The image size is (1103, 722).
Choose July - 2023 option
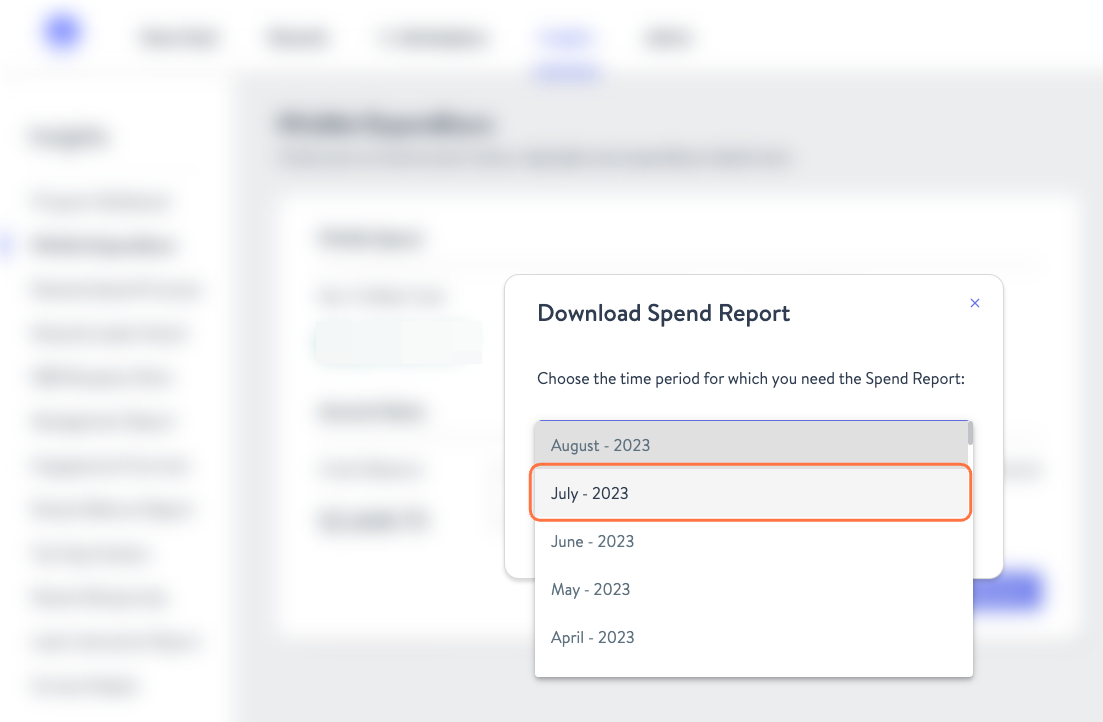click(751, 493)
